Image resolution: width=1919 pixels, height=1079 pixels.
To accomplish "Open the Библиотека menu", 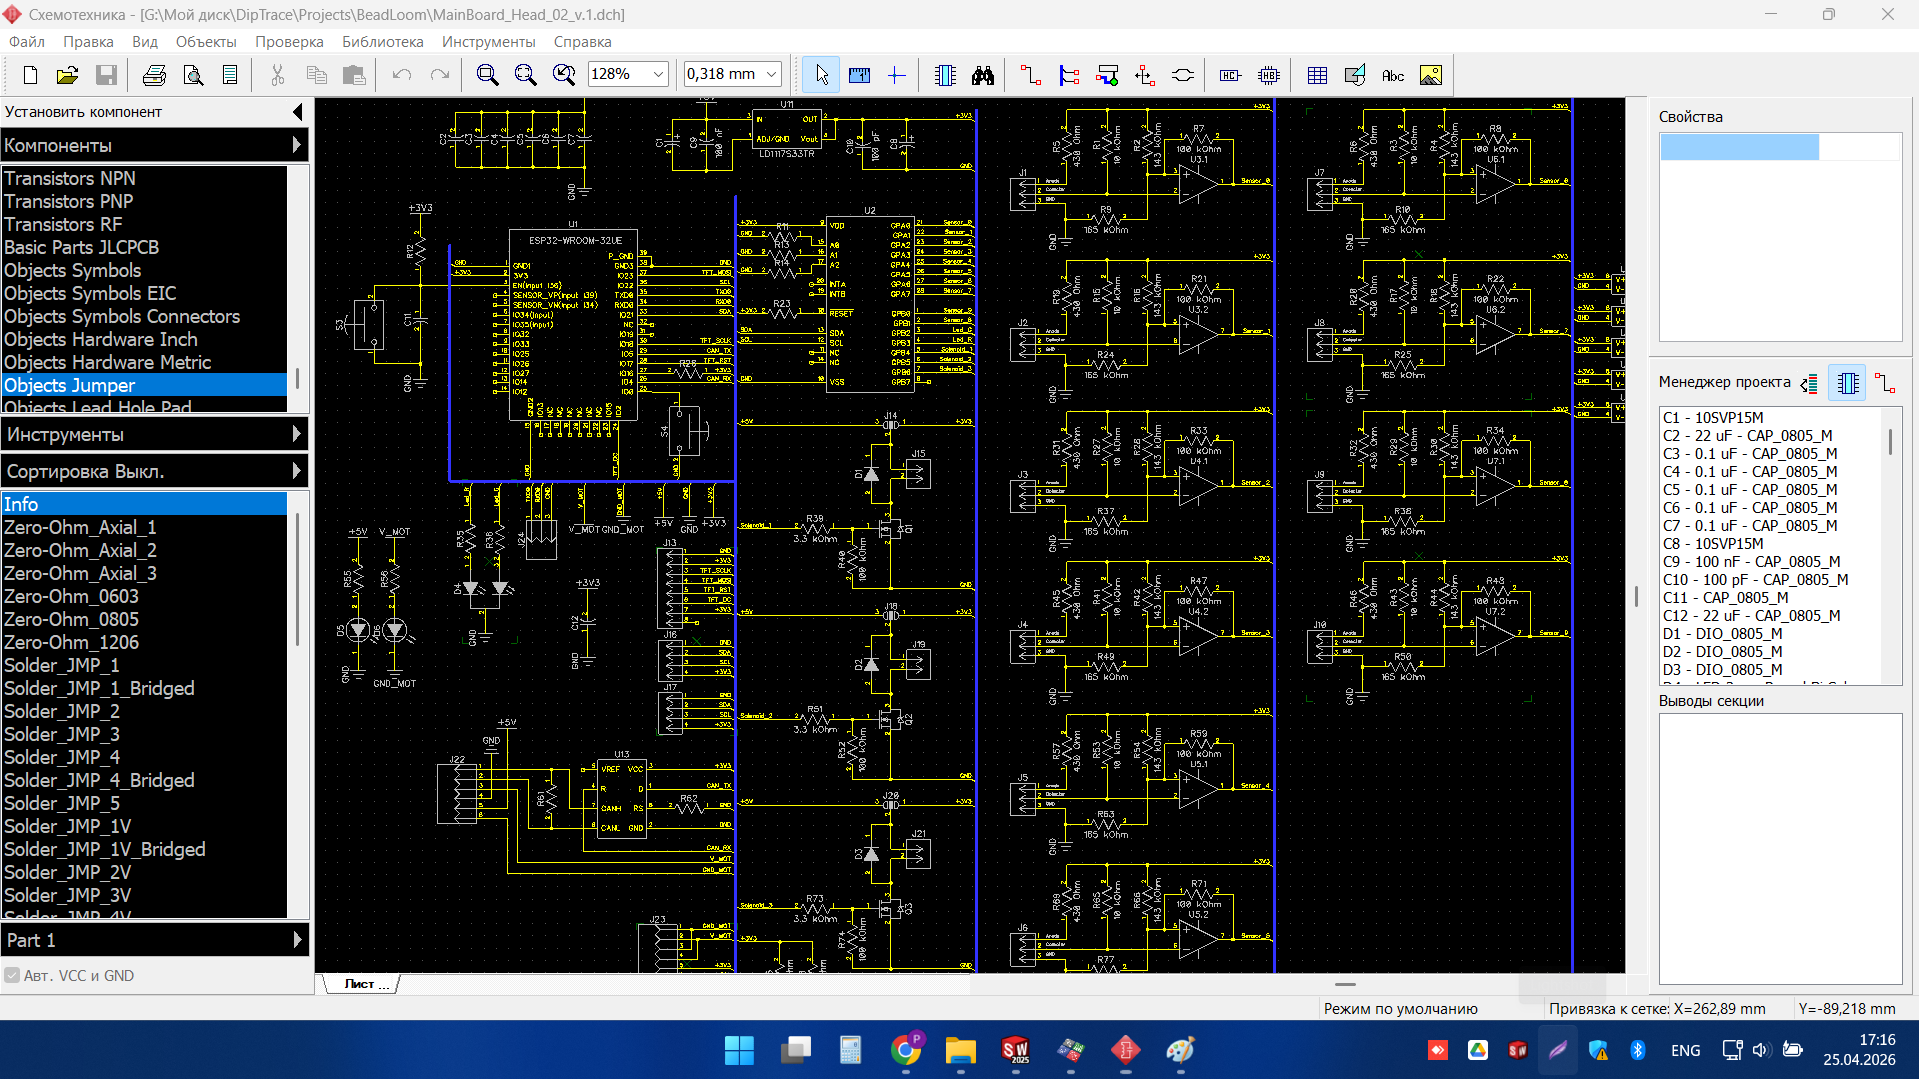I will coord(383,42).
